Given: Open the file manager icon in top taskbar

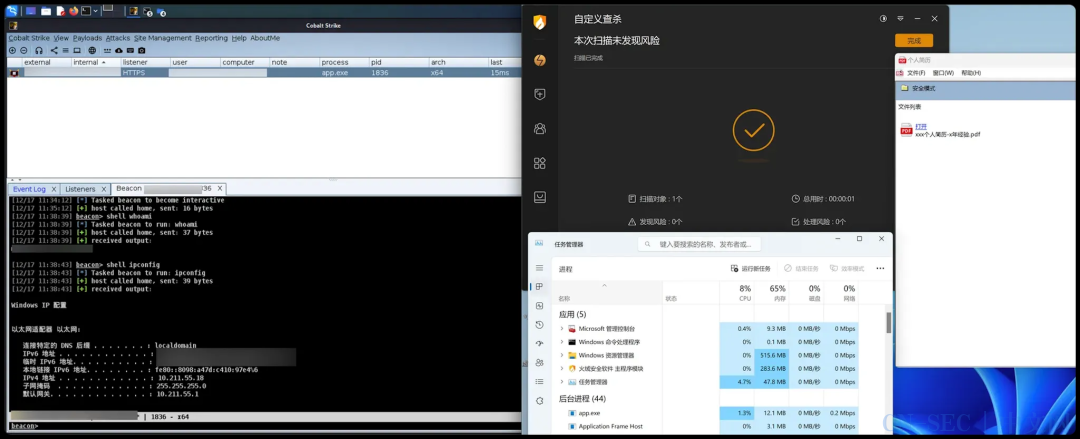Looking at the screenshot, I should pyautogui.click(x=46, y=11).
